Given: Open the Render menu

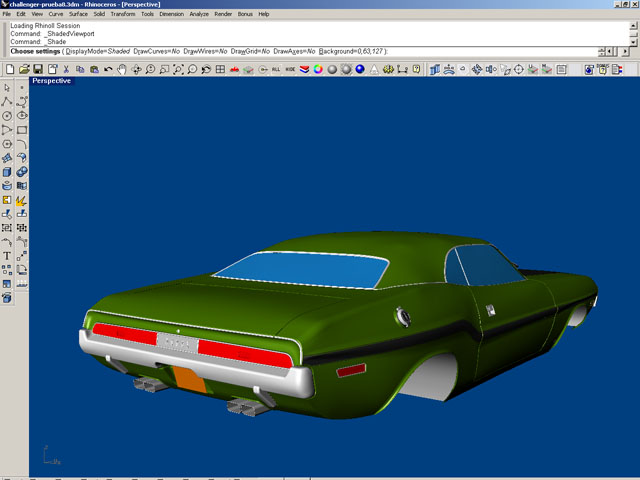Looking at the screenshot, I should point(223,14).
